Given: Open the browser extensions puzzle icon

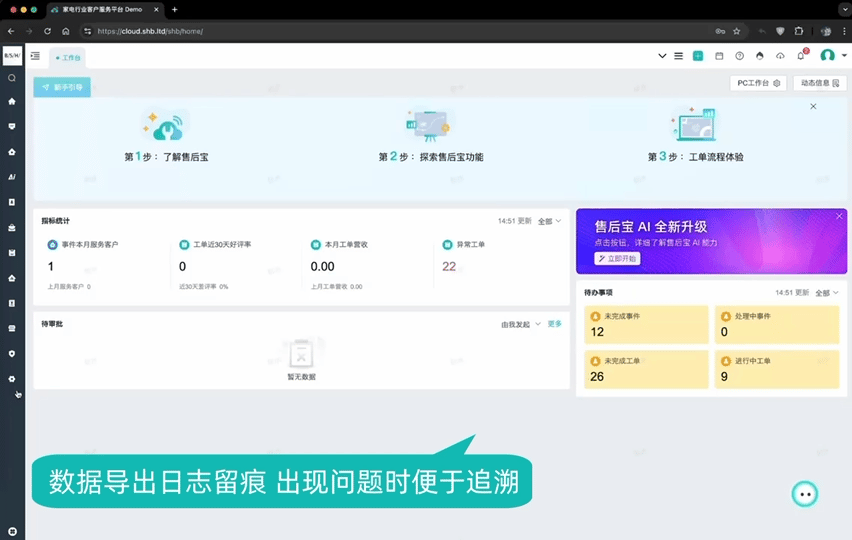Looking at the screenshot, I should [x=799, y=32].
